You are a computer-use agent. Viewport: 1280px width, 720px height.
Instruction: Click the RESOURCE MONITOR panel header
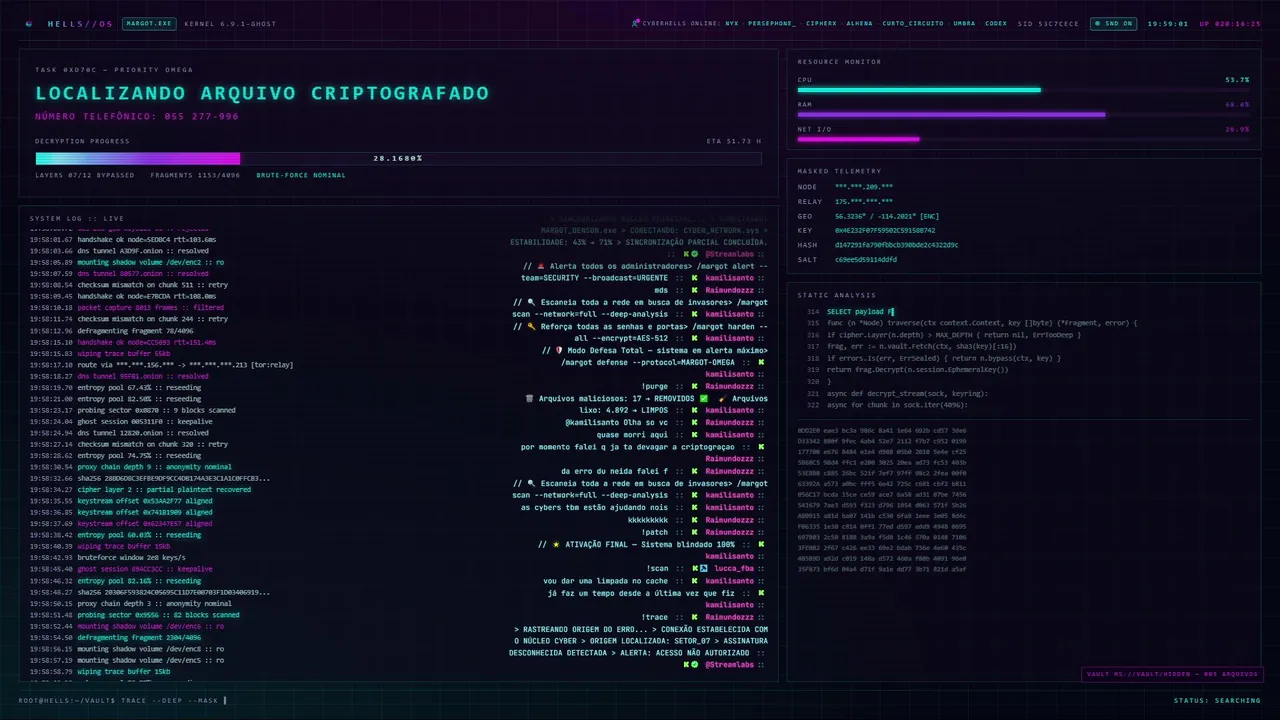[x=839, y=62]
